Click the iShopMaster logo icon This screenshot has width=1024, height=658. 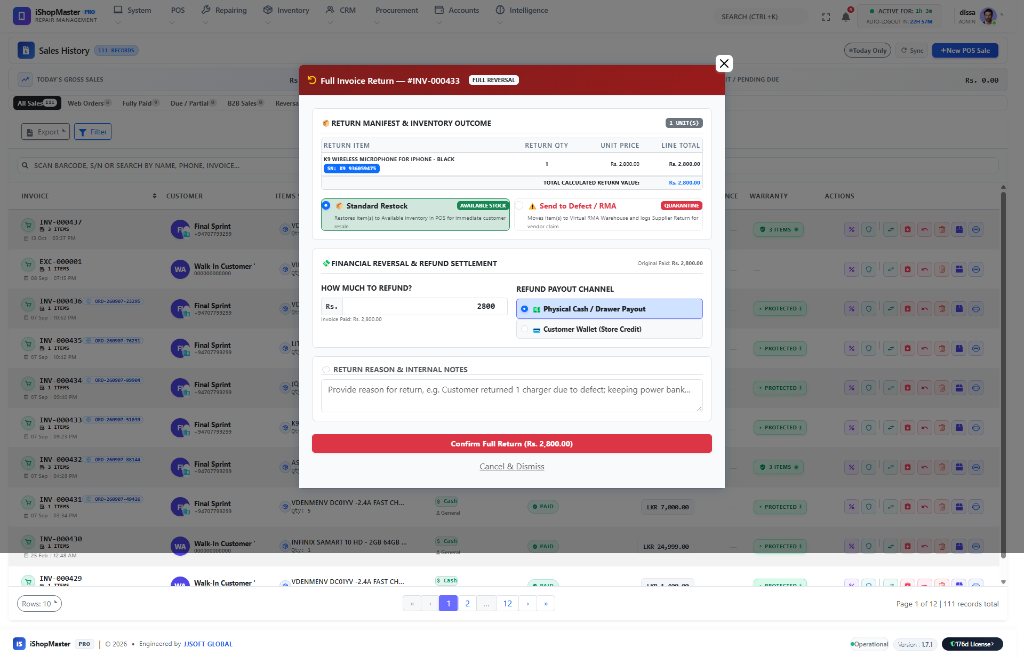tap(22, 16)
